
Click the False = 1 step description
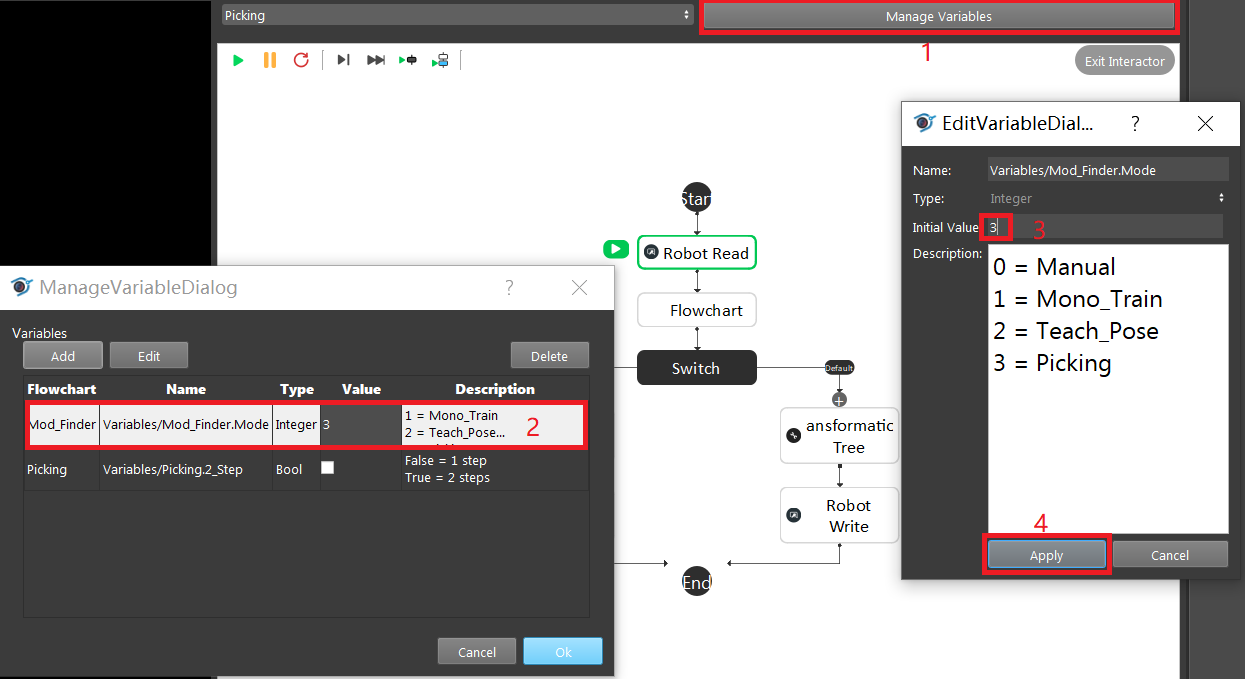click(x=495, y=469)
